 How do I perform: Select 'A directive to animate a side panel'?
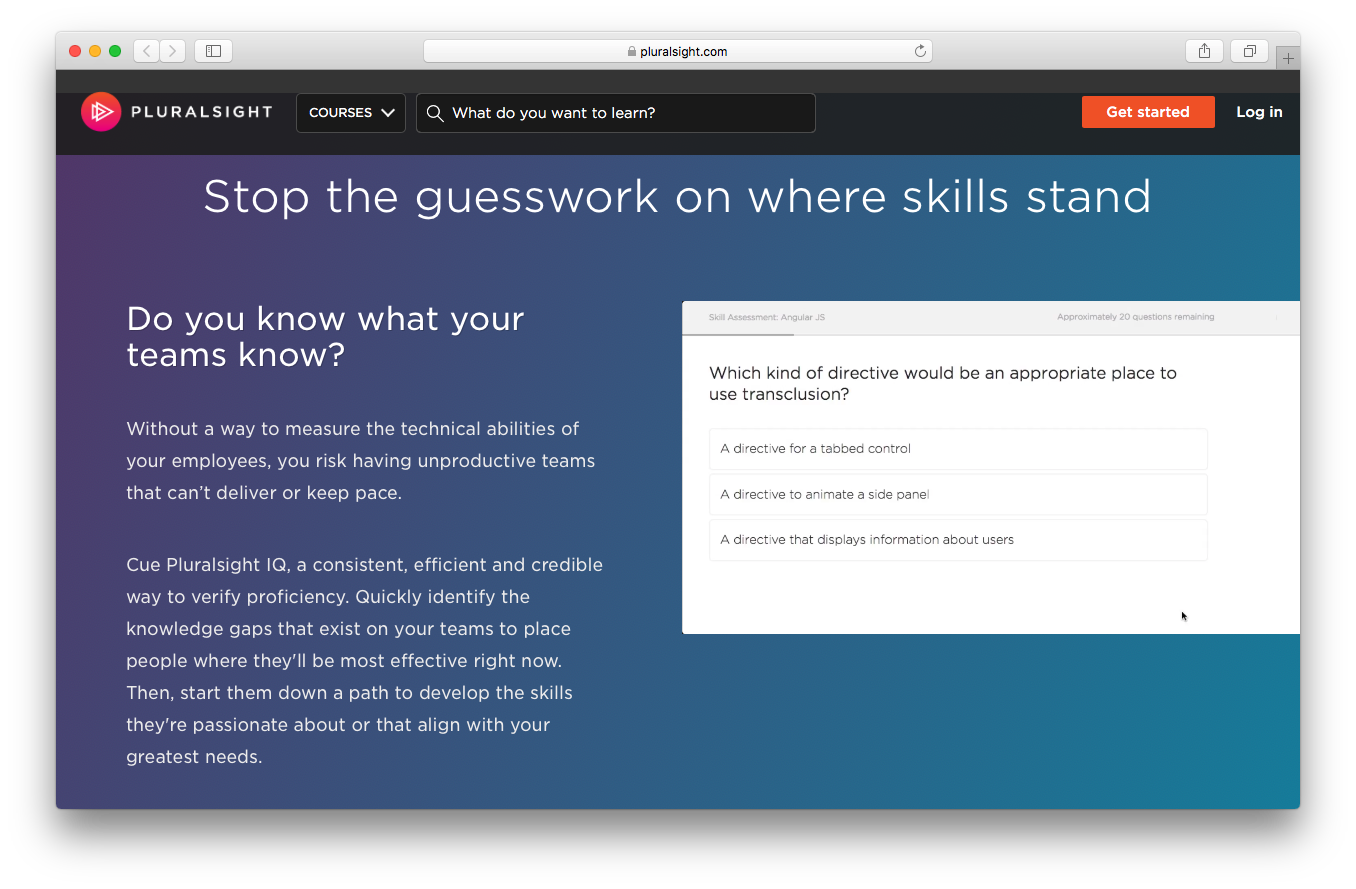pos(958,494)
